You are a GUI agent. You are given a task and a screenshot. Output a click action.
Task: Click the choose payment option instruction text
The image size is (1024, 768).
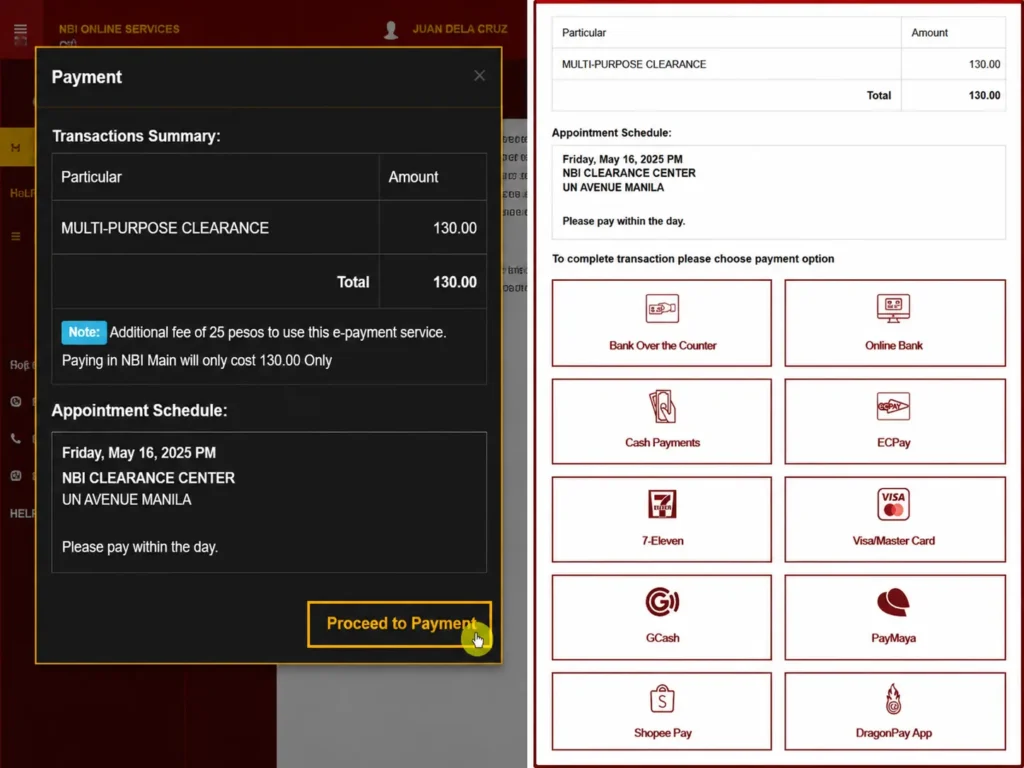pos(693,259)
